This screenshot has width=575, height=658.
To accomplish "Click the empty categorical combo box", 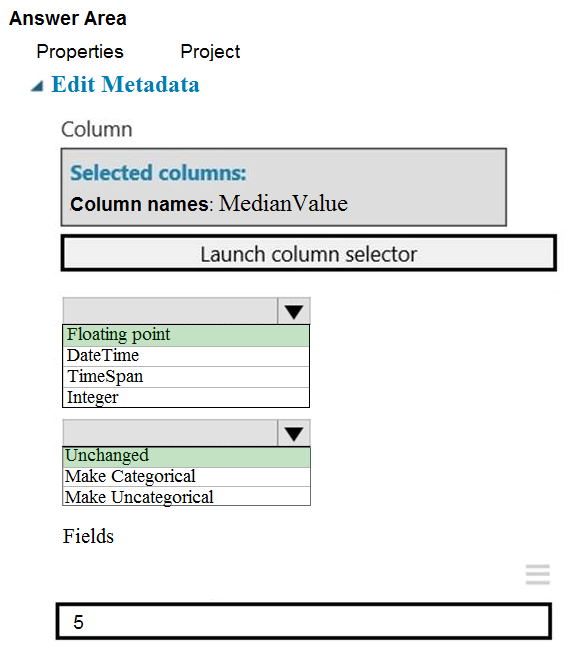I will [170, 433].
